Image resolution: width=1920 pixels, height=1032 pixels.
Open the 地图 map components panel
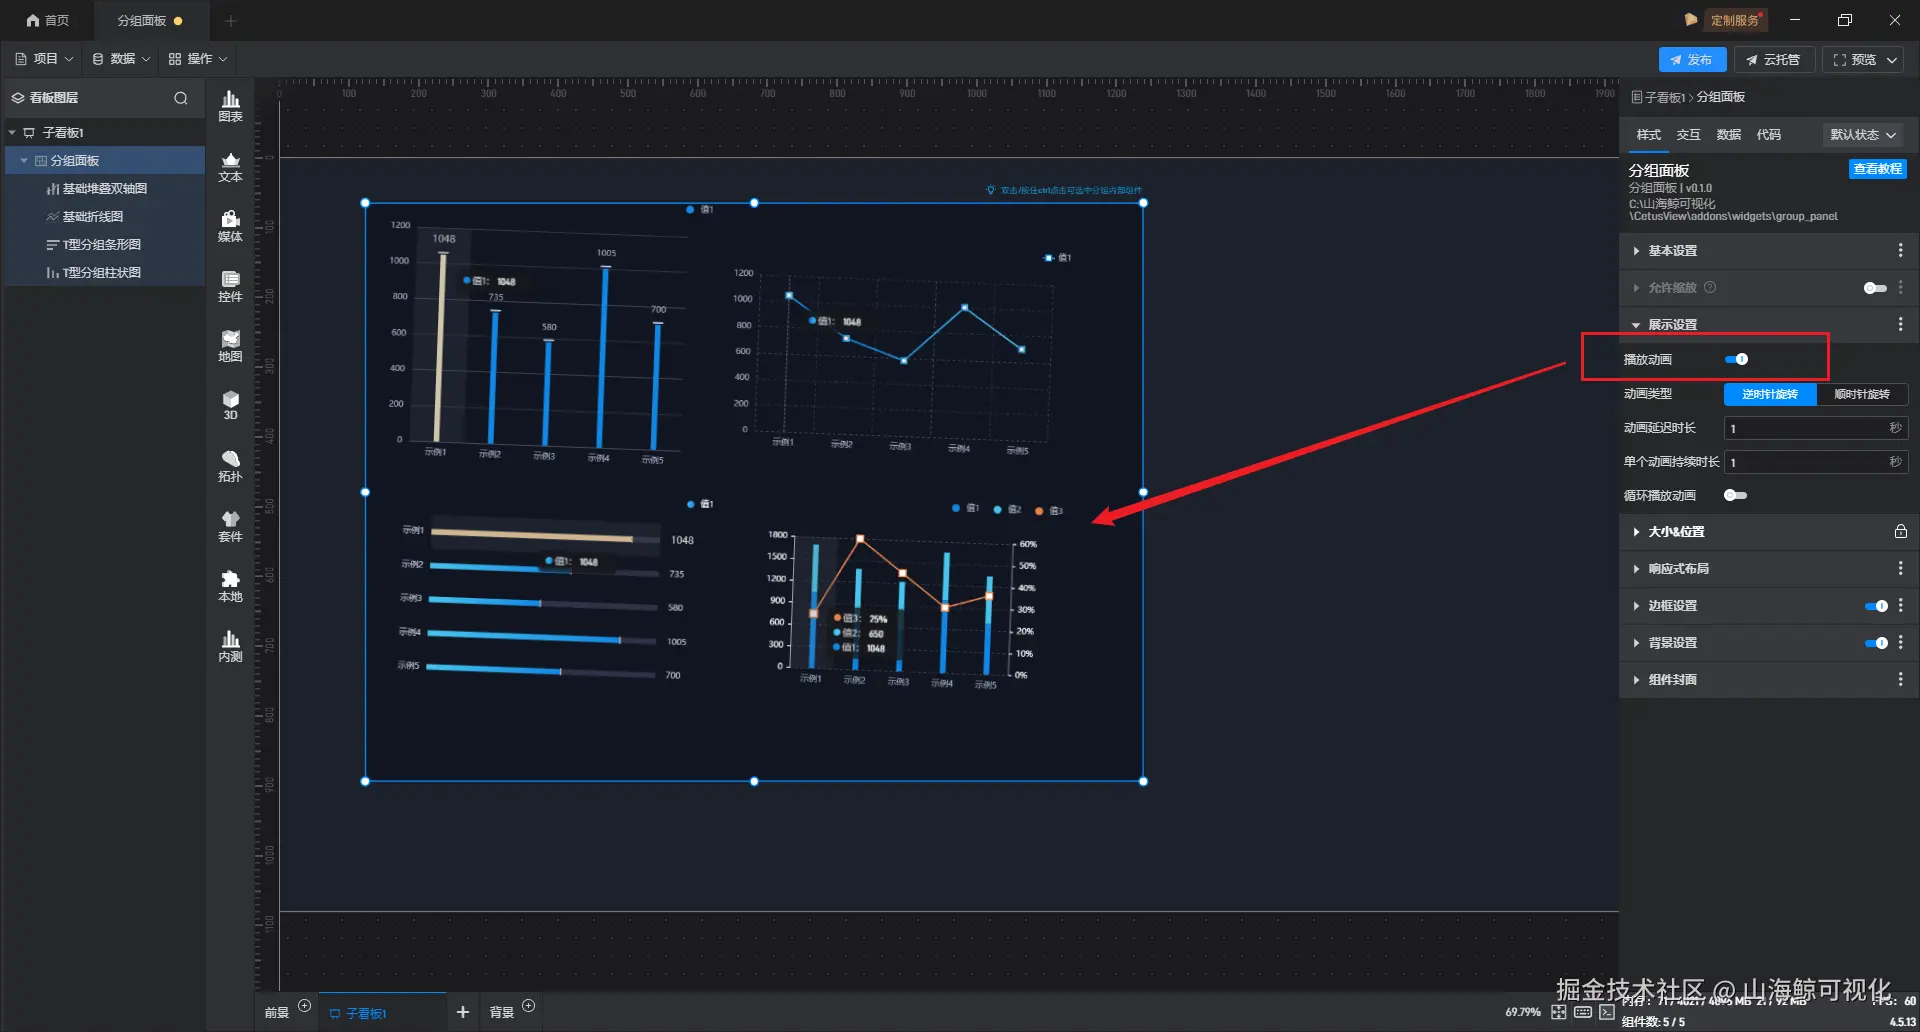pos(230,346)
